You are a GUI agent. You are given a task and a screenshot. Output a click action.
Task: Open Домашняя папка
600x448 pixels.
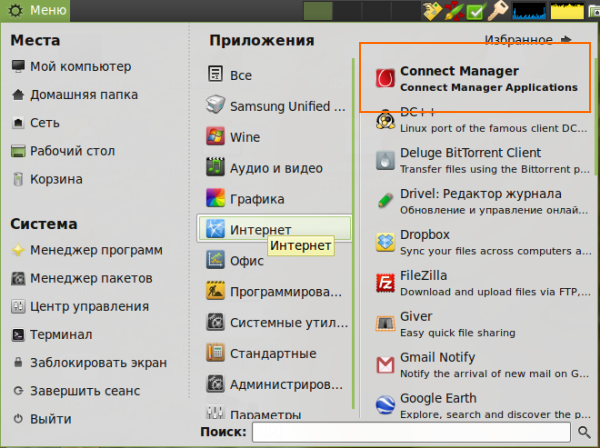82,95
